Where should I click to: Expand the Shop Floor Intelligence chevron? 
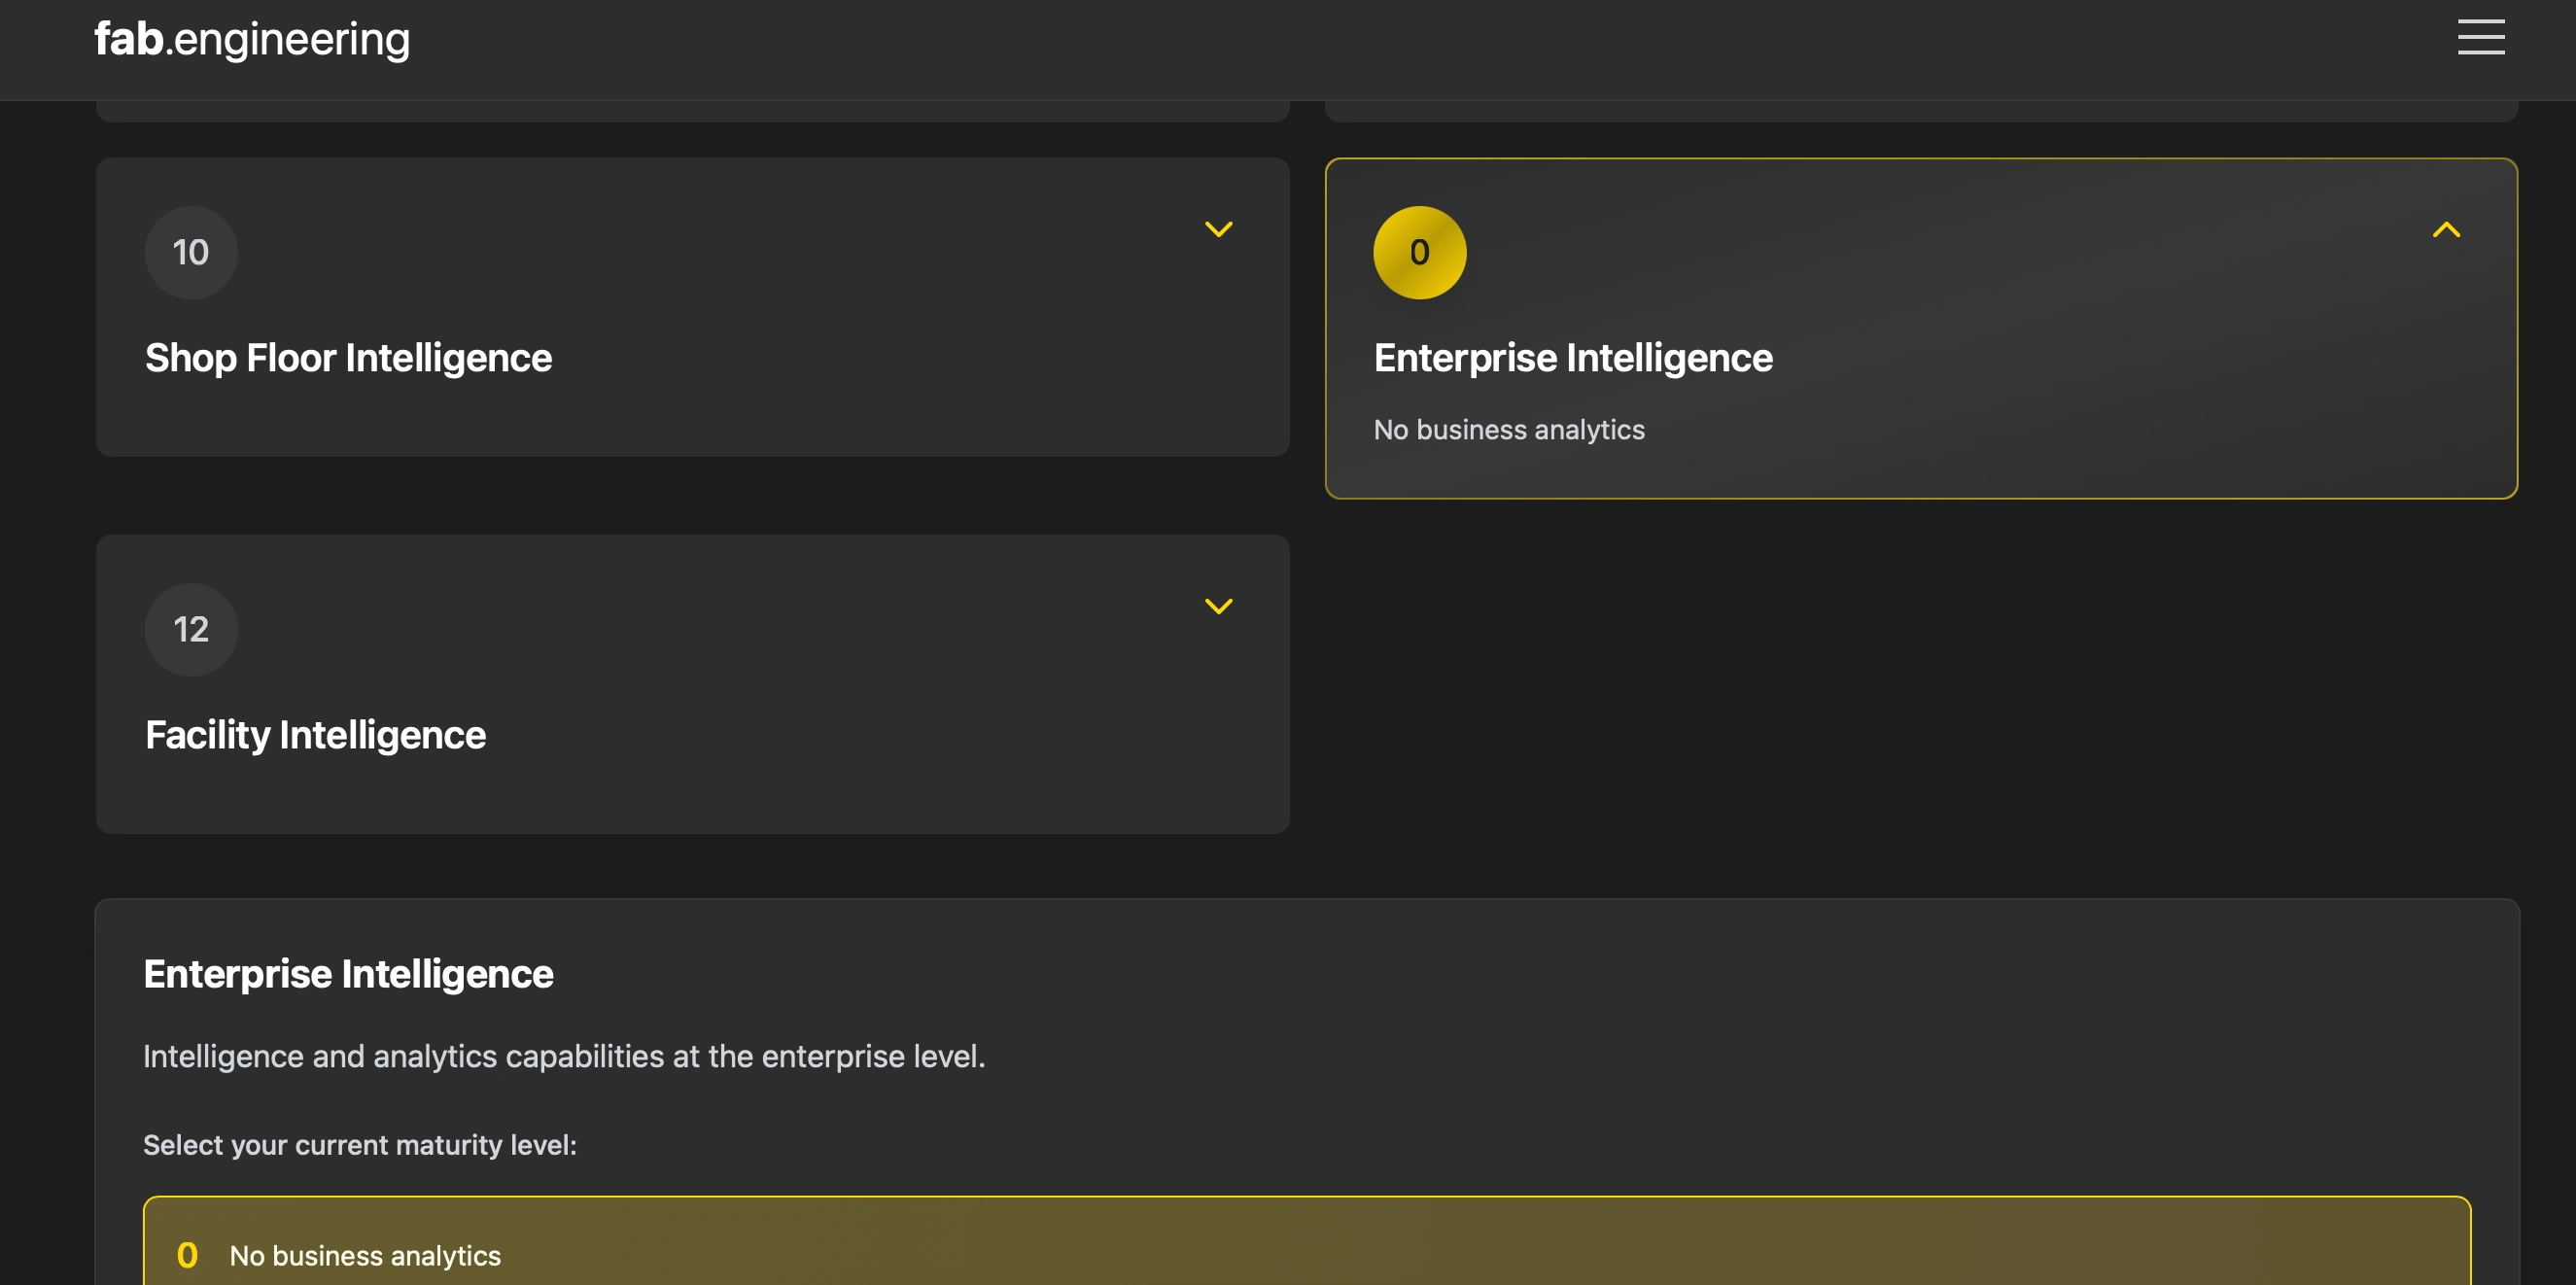tap(1218, 230)
